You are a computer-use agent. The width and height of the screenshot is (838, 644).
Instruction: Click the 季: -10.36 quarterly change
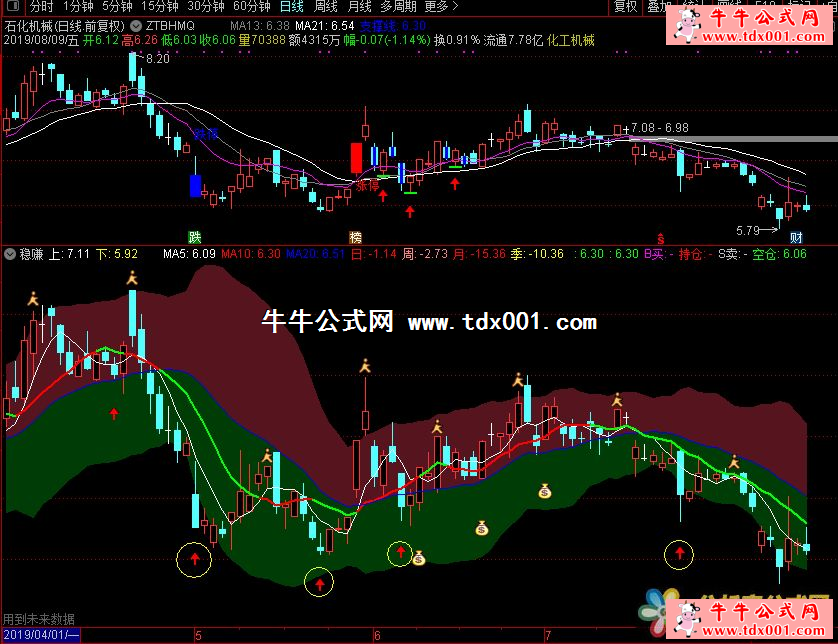pos(537,254)
